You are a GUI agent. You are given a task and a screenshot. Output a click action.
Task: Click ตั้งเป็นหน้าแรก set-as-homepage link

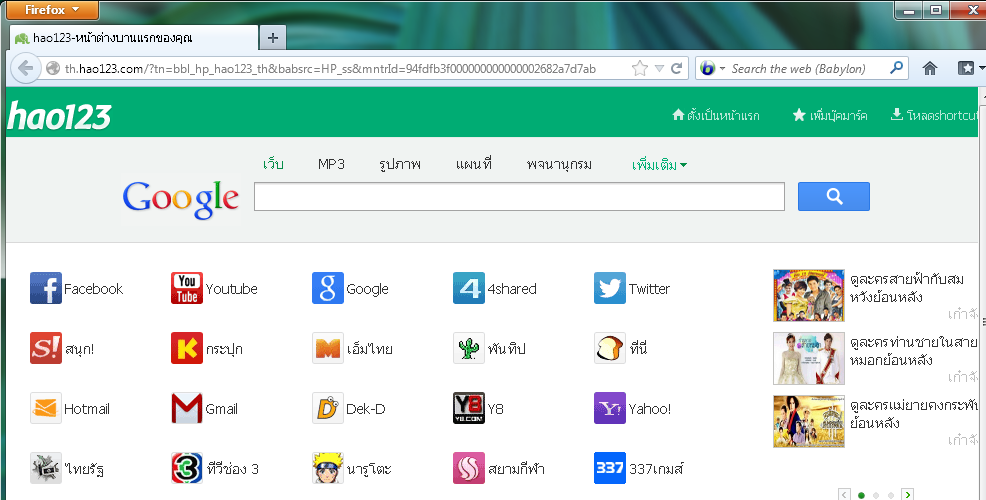(716, 115)
